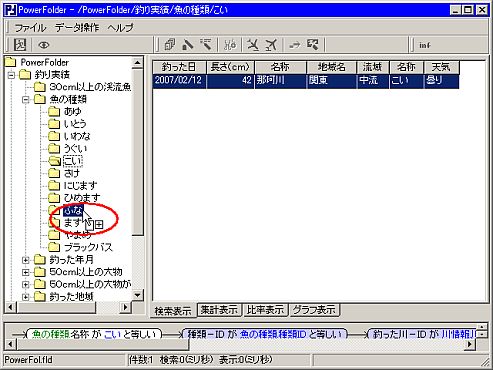Click the eye view icon in toolbar
Screen dimensions: 493x370
[x=44, y=45]
